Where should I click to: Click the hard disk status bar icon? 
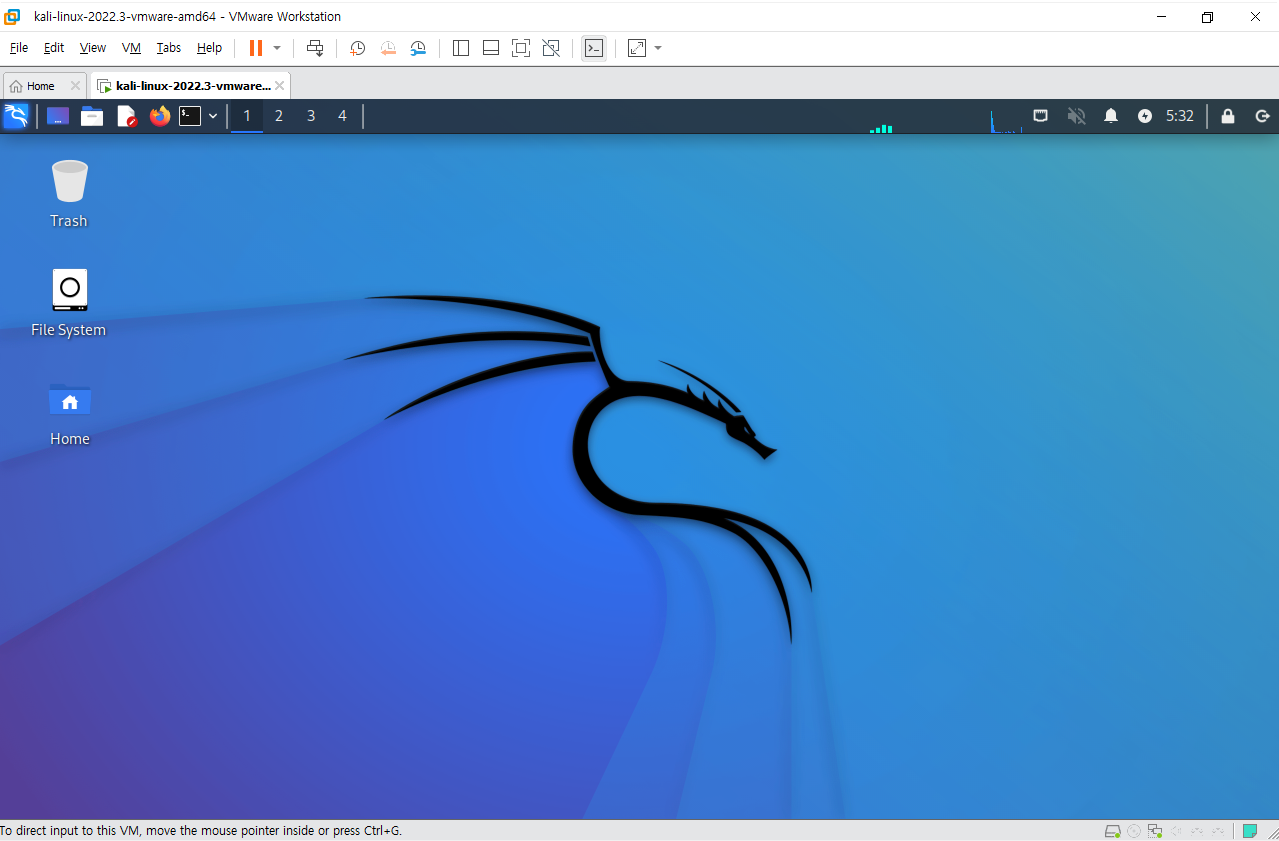pos(1112,831)
